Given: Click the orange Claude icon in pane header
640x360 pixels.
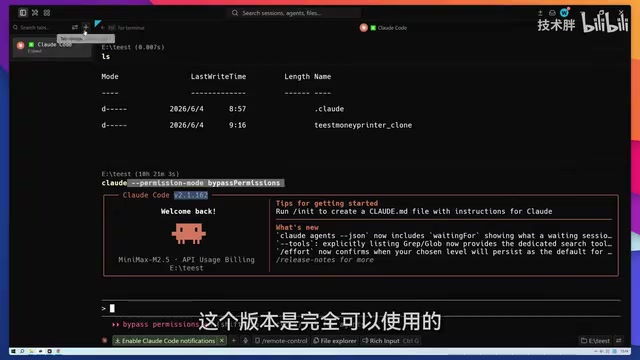Looking at the screenshot, I should [364, 28].
